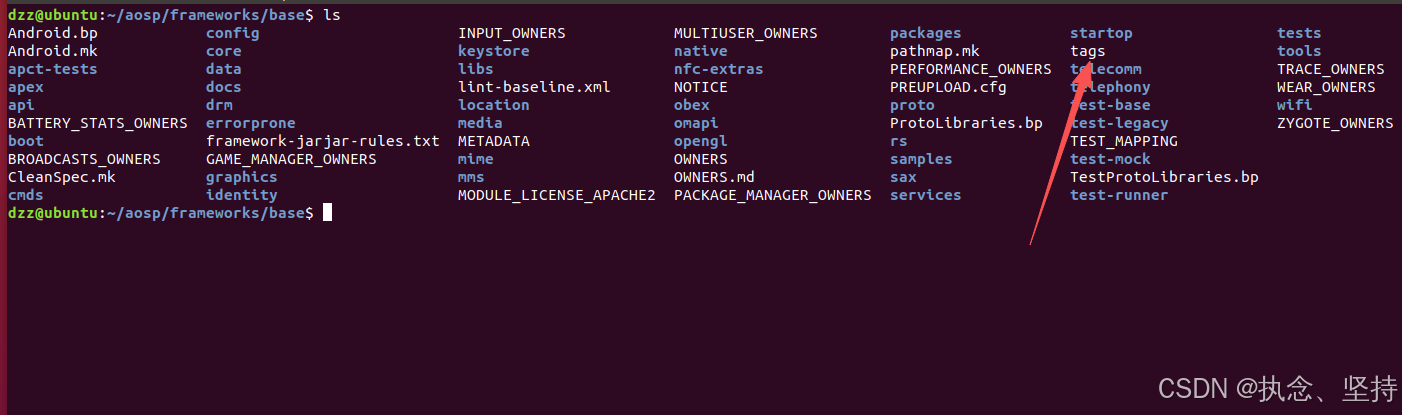Select the identity directory name

coord(242,195)
